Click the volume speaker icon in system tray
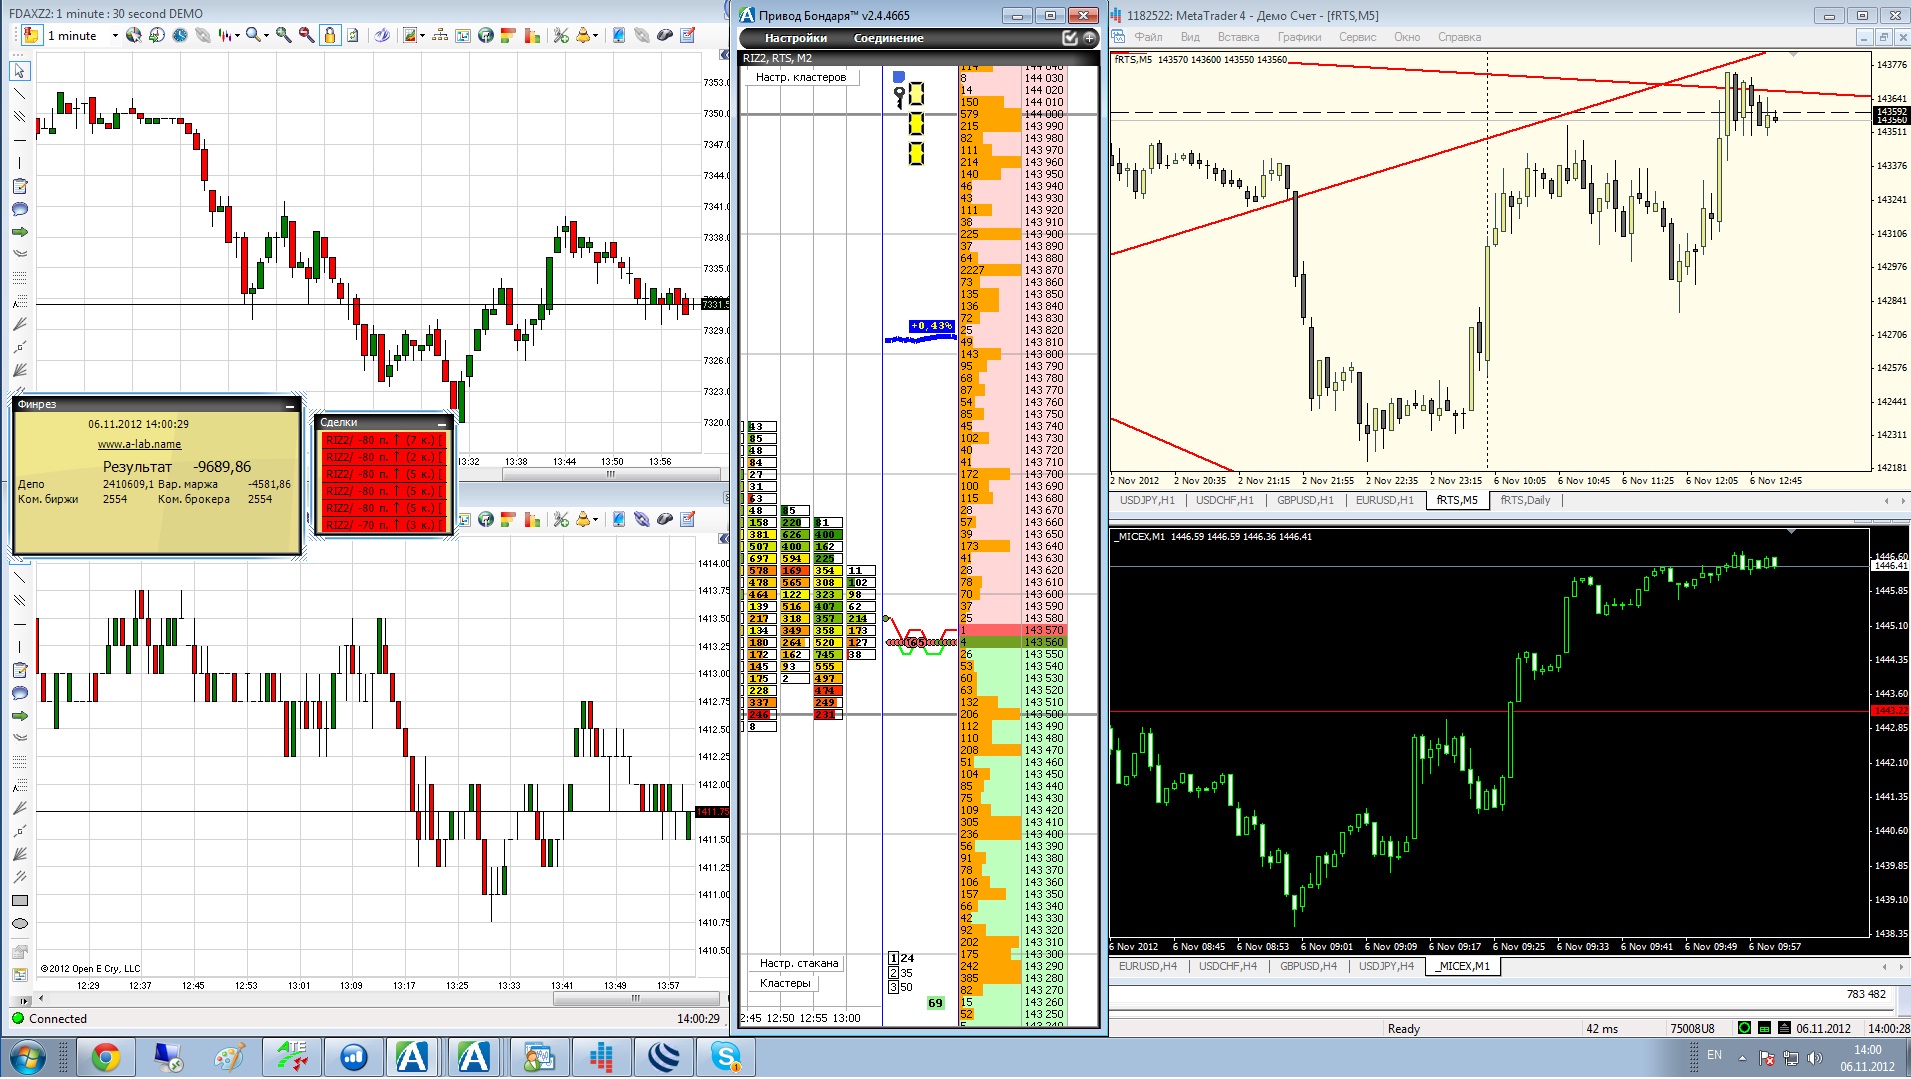This screenshot has width=1911, height=1079. pyautogui.click(x=1815, y=1058)
